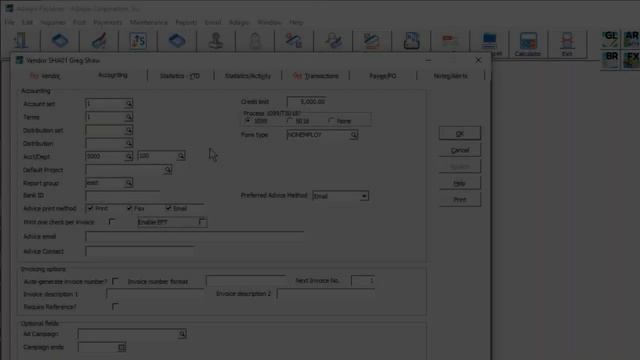Click the Print button in vendor dialog
Viewport: 640px width, 360px height.
(x=460, y=200)
